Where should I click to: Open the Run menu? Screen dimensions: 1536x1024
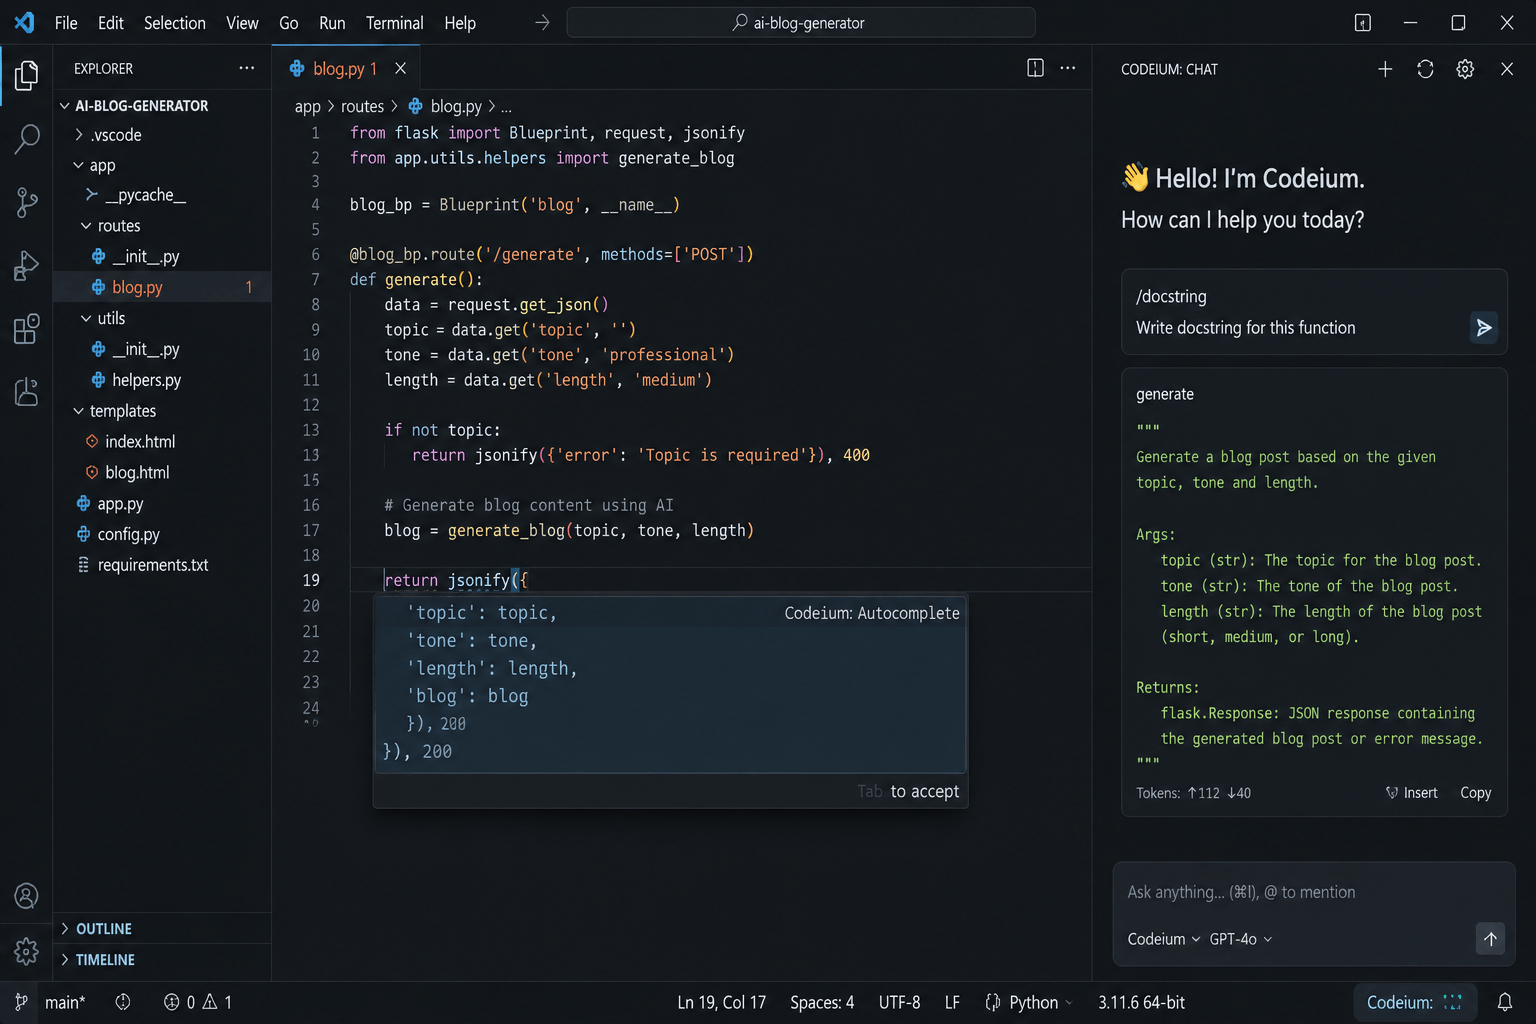click(332, 22)
